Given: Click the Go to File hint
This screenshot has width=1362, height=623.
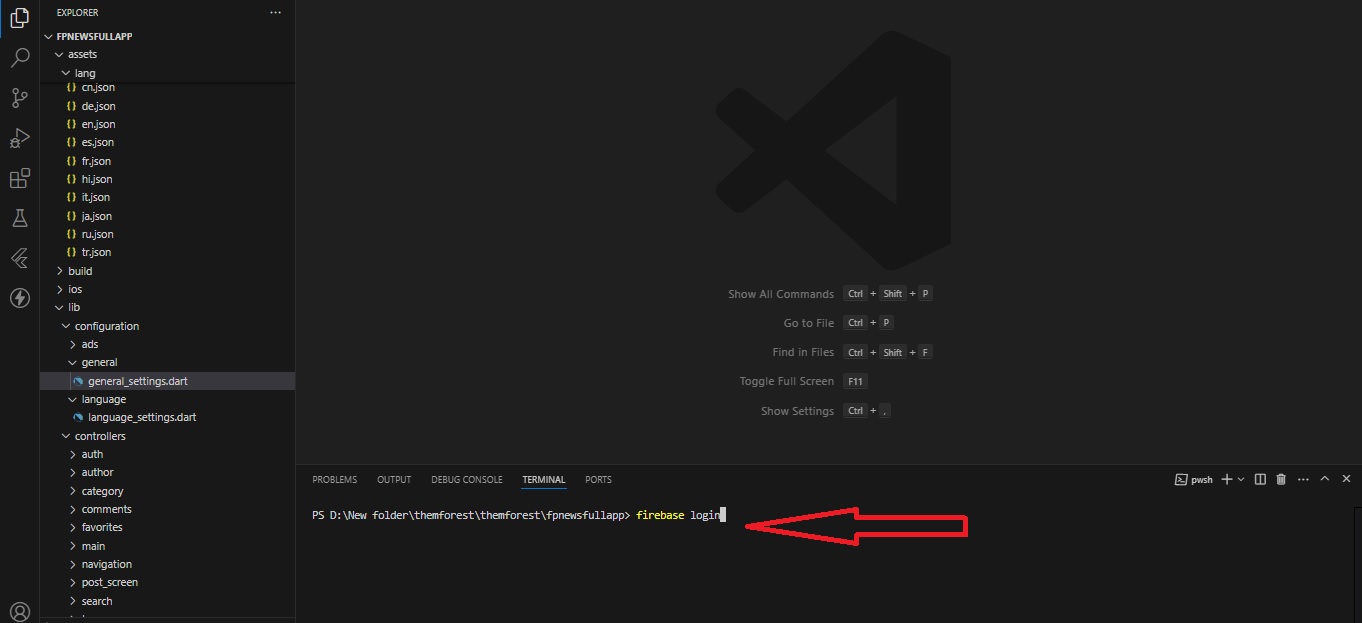Looking at the screenshot, I should point(809,323).
